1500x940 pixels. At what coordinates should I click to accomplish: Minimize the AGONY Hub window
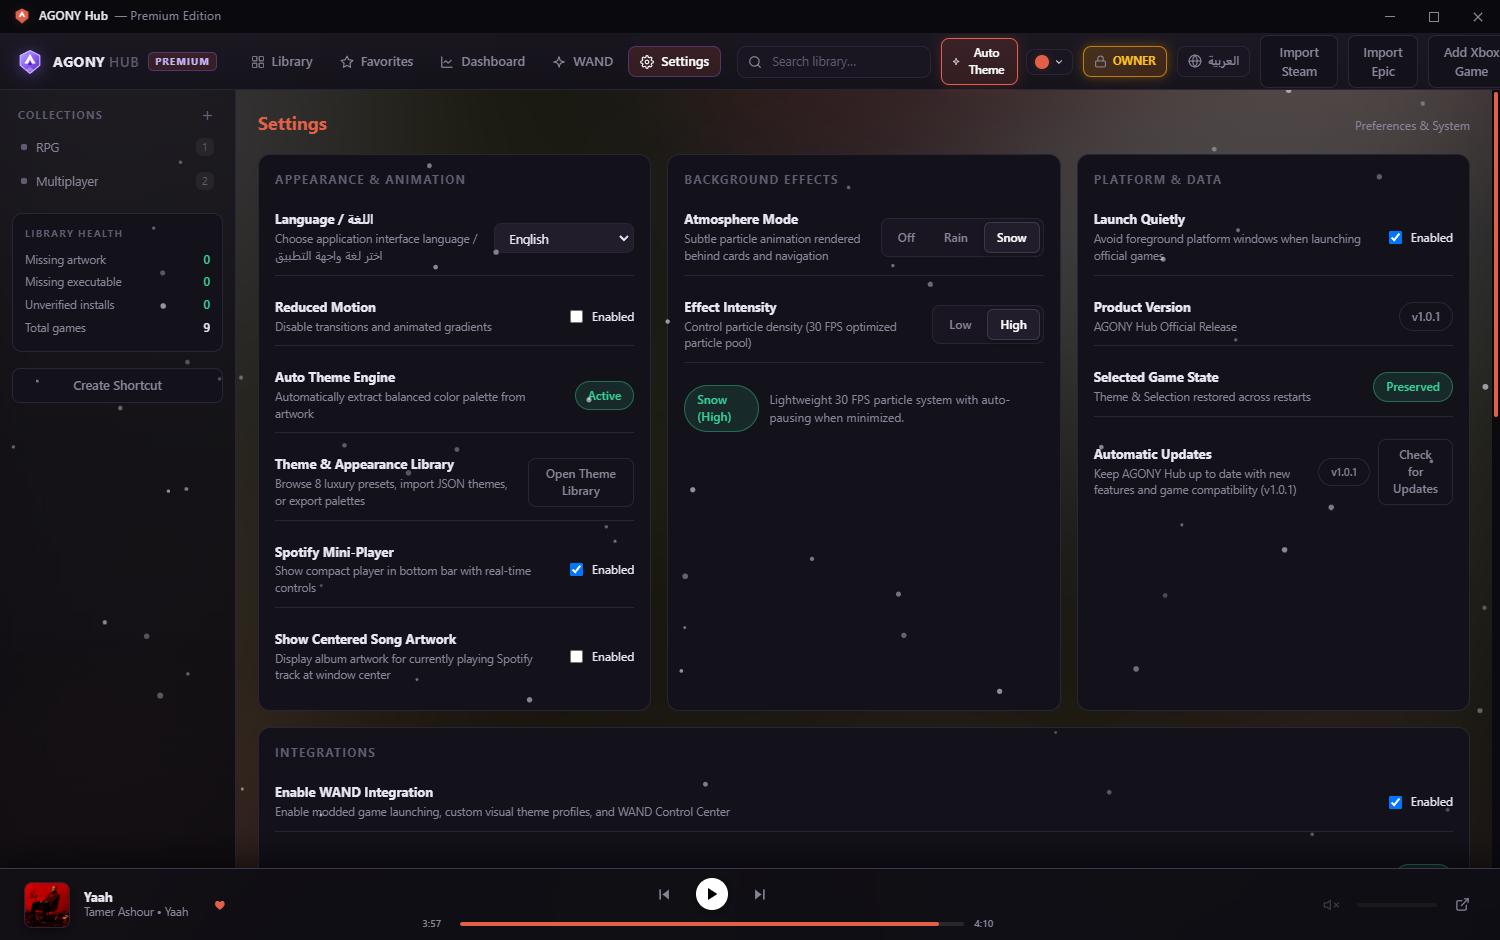tap(1390, 16)
